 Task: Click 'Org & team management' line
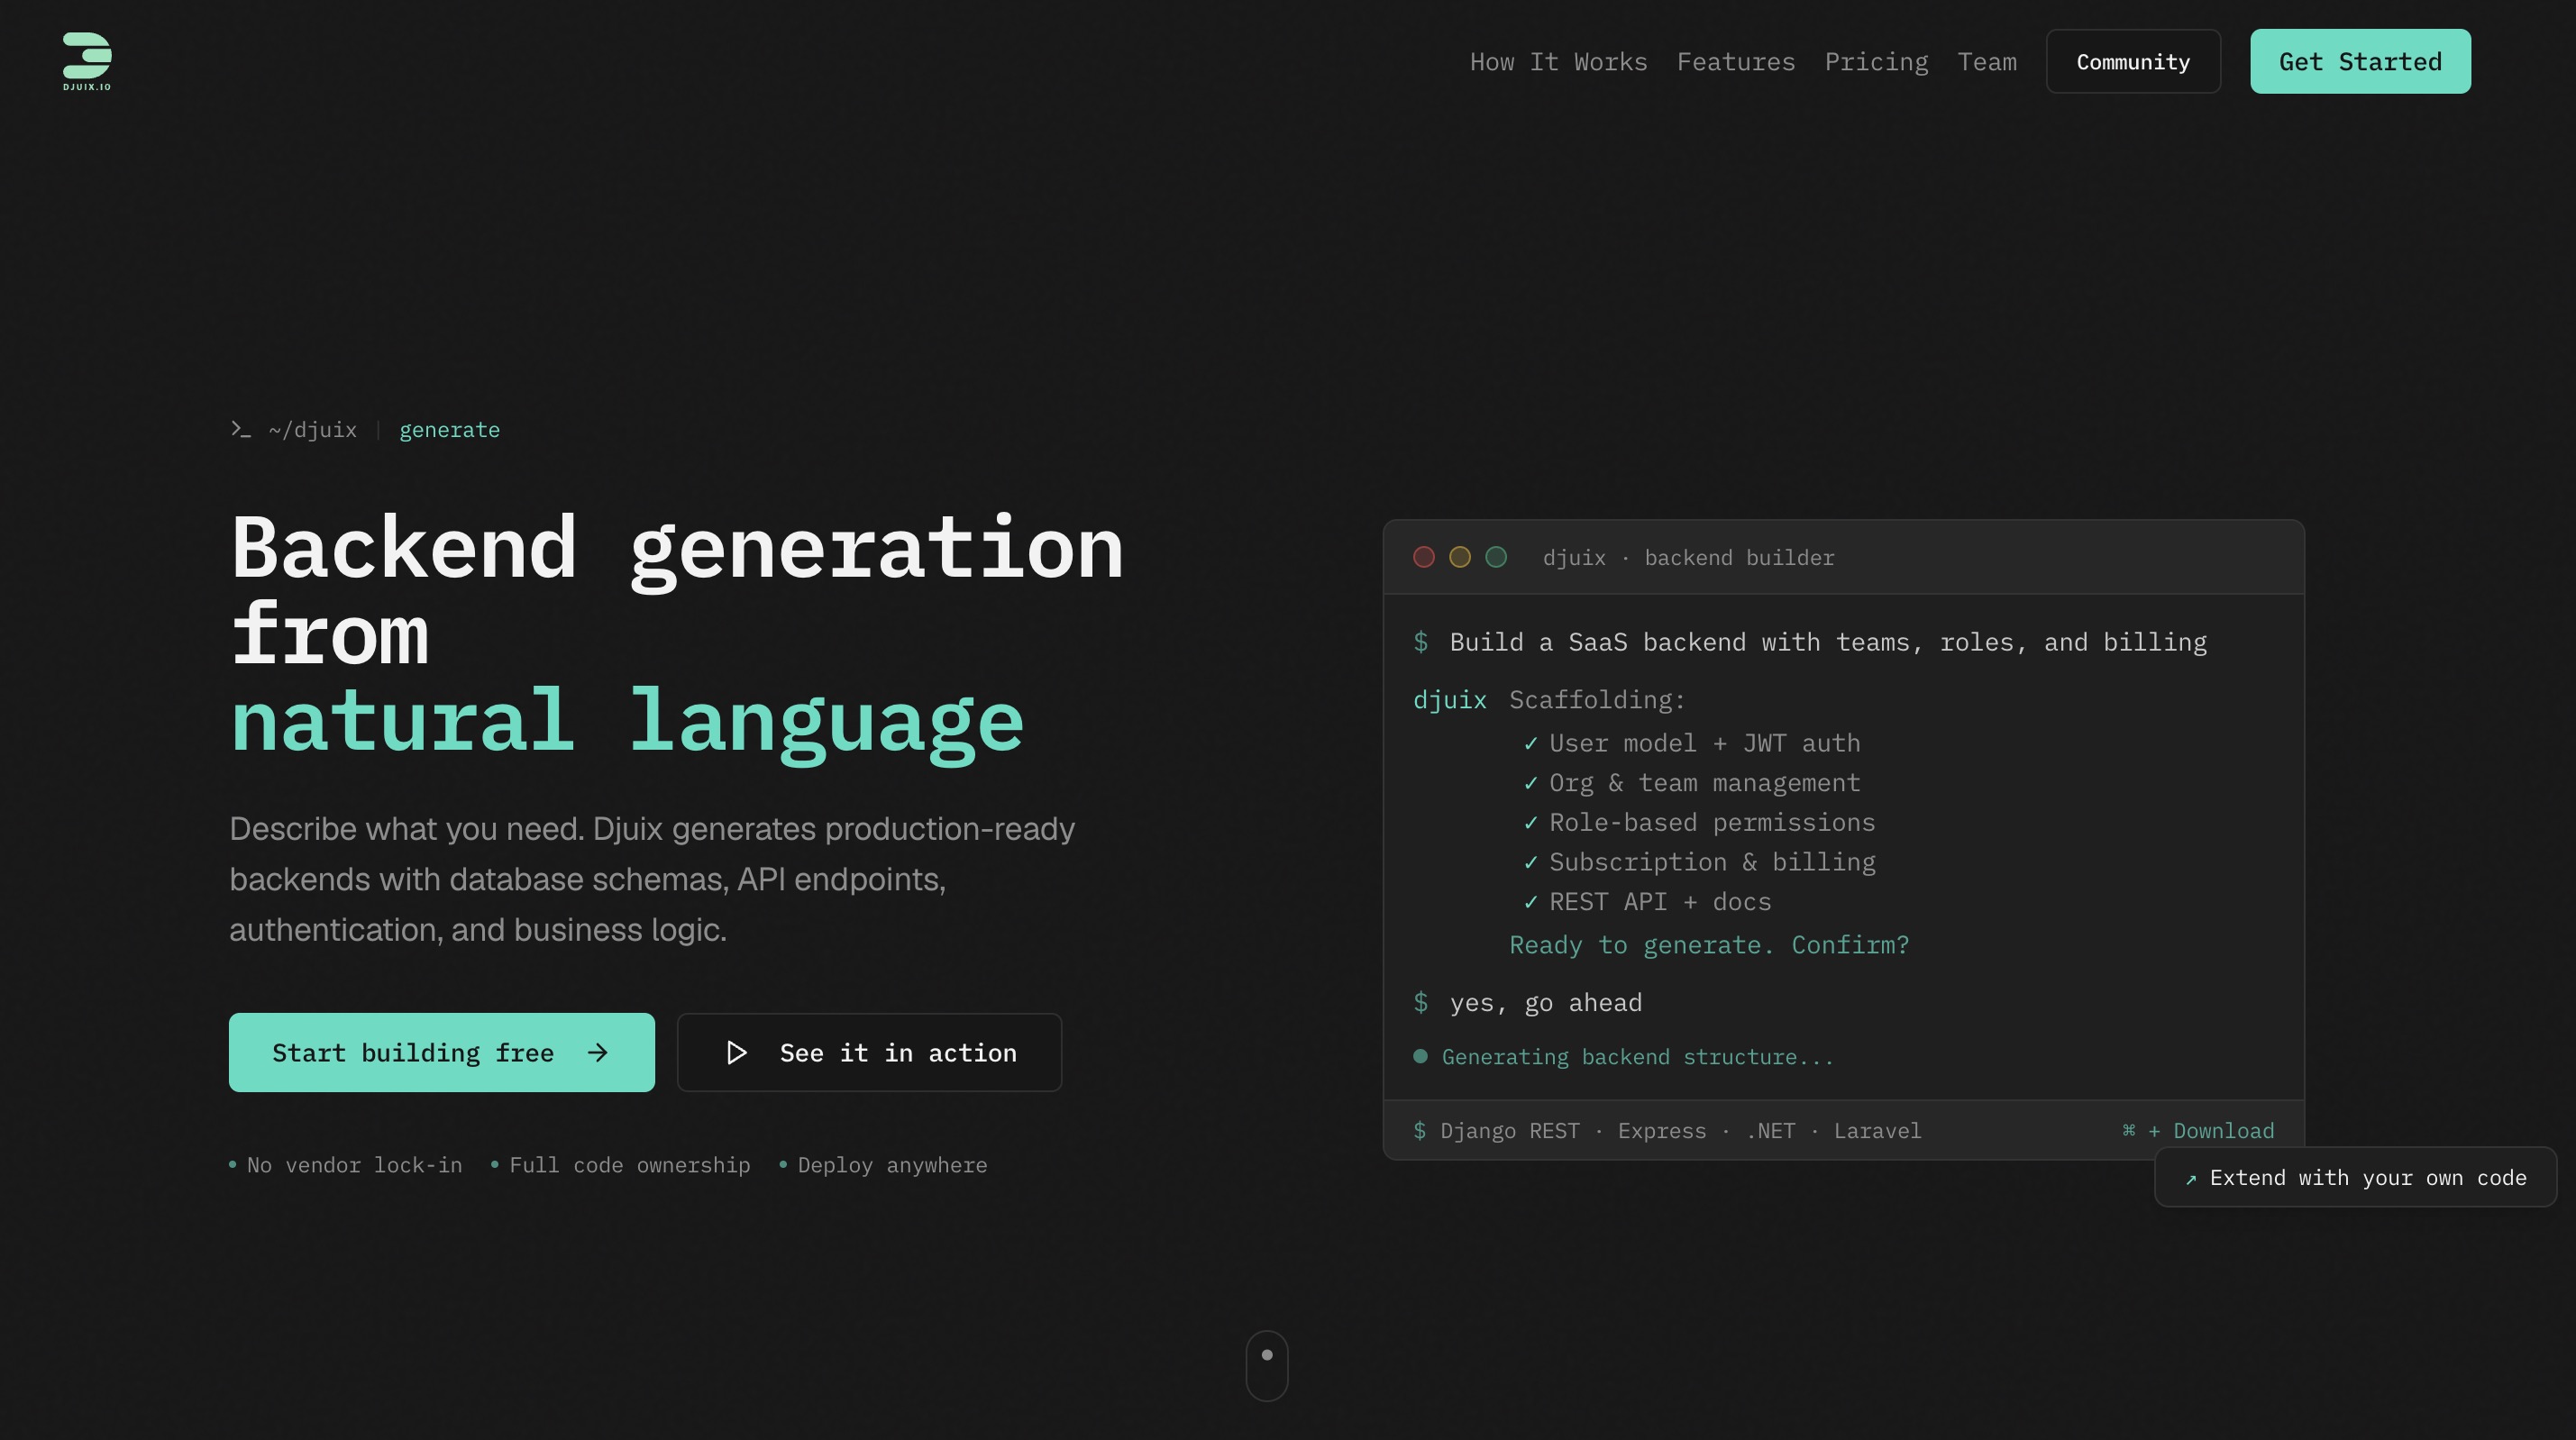coord(1705,783)
